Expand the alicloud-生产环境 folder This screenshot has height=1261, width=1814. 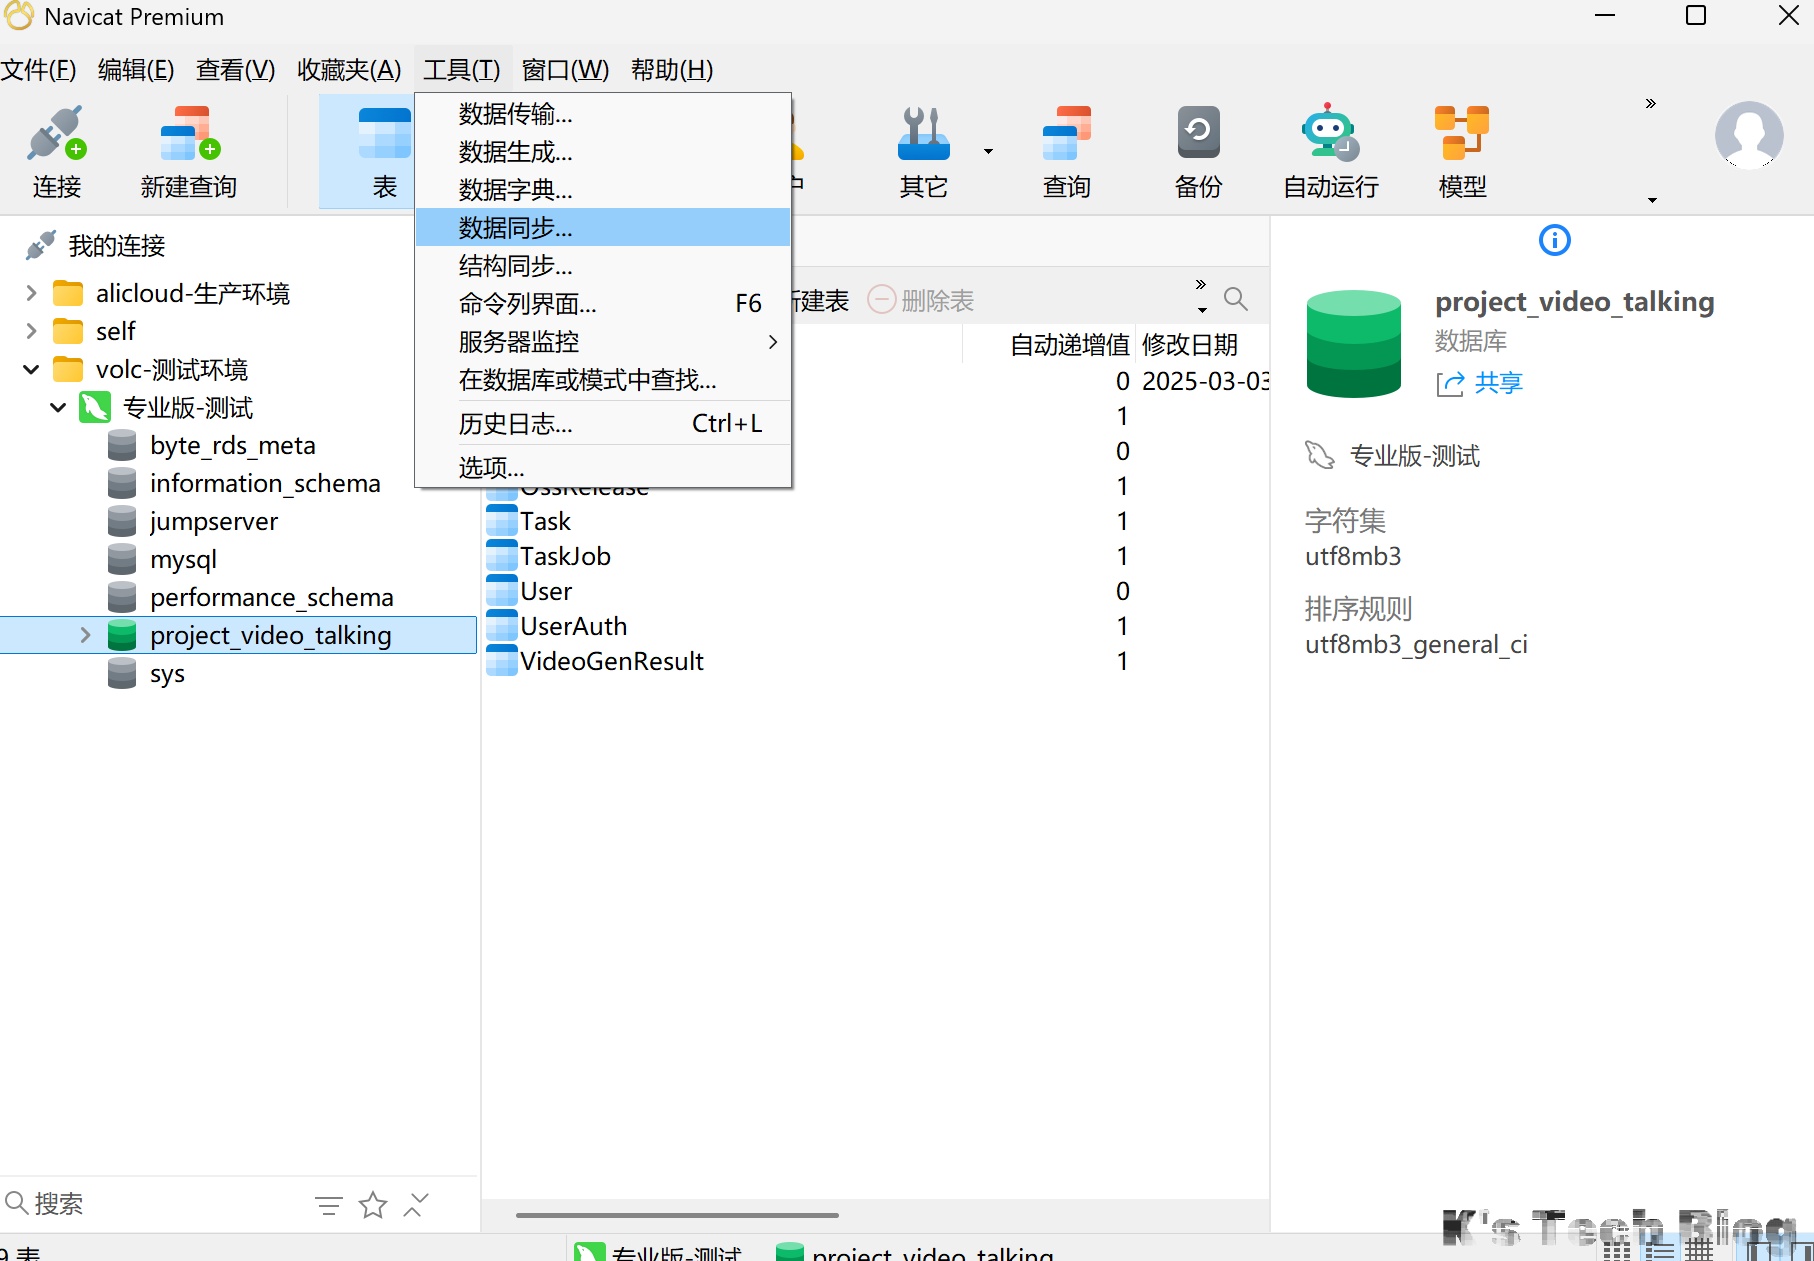[x=31, y=293]
